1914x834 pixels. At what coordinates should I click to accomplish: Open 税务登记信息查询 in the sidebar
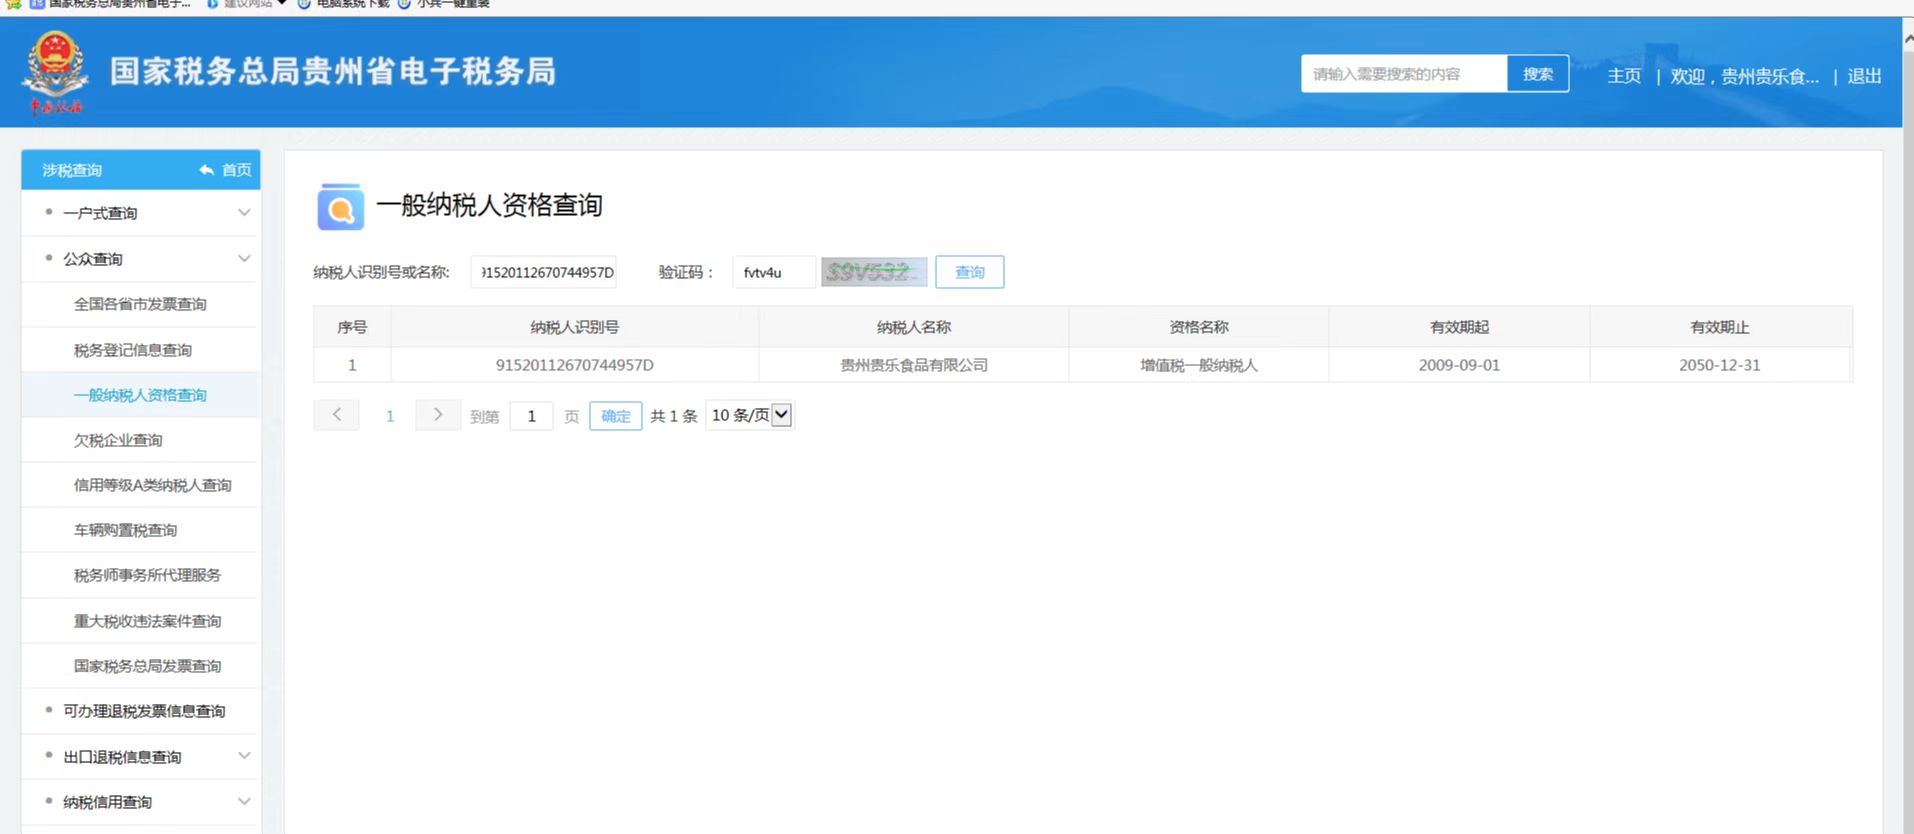pos(132,350)
